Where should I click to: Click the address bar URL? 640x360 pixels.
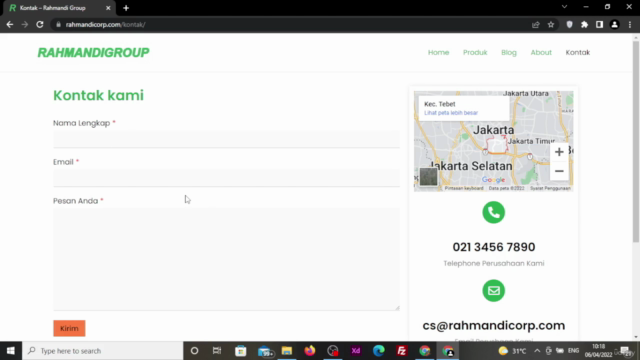click(105, 24)
